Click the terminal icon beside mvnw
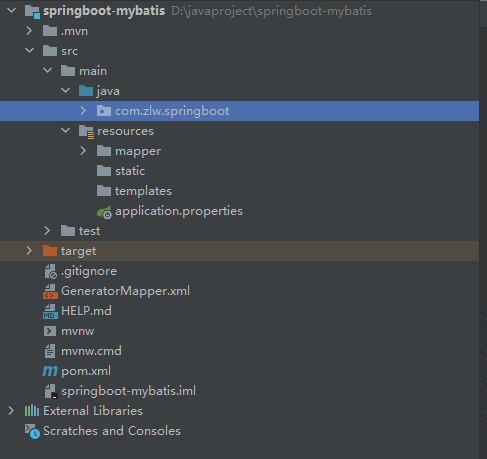 tap(50, 331)
